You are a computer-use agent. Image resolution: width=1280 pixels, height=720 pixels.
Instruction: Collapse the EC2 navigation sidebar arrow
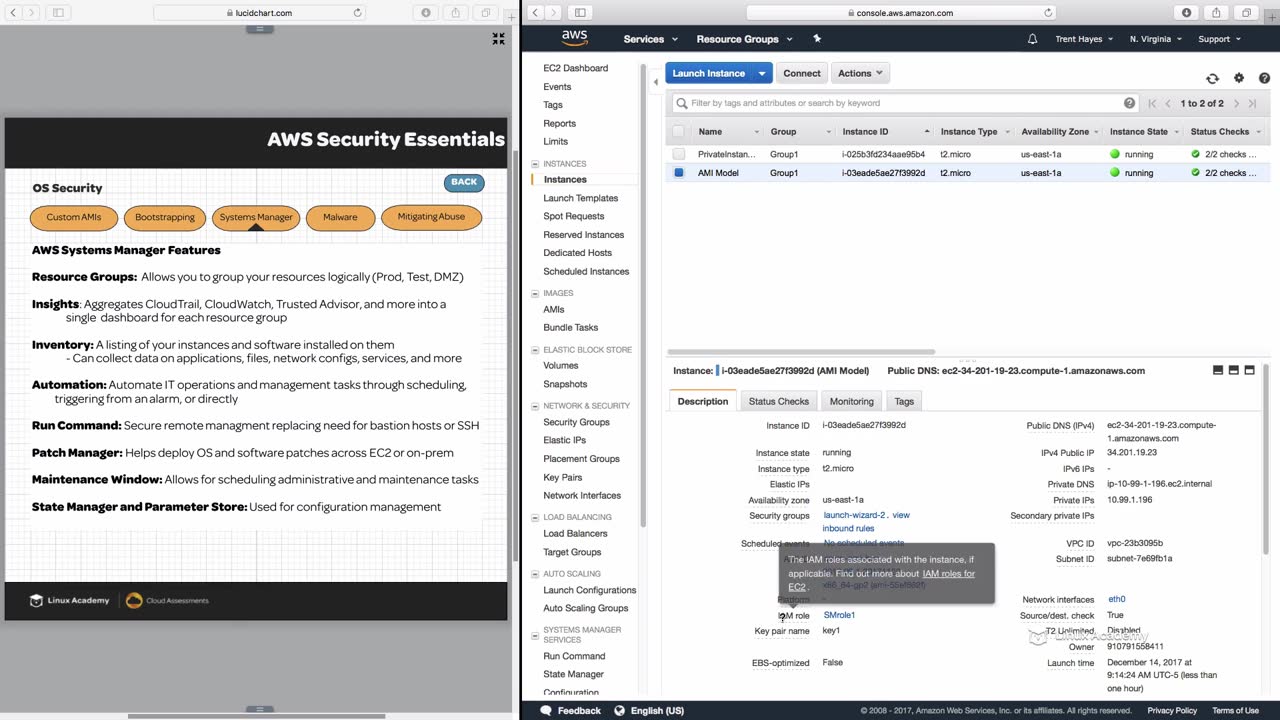656,83
